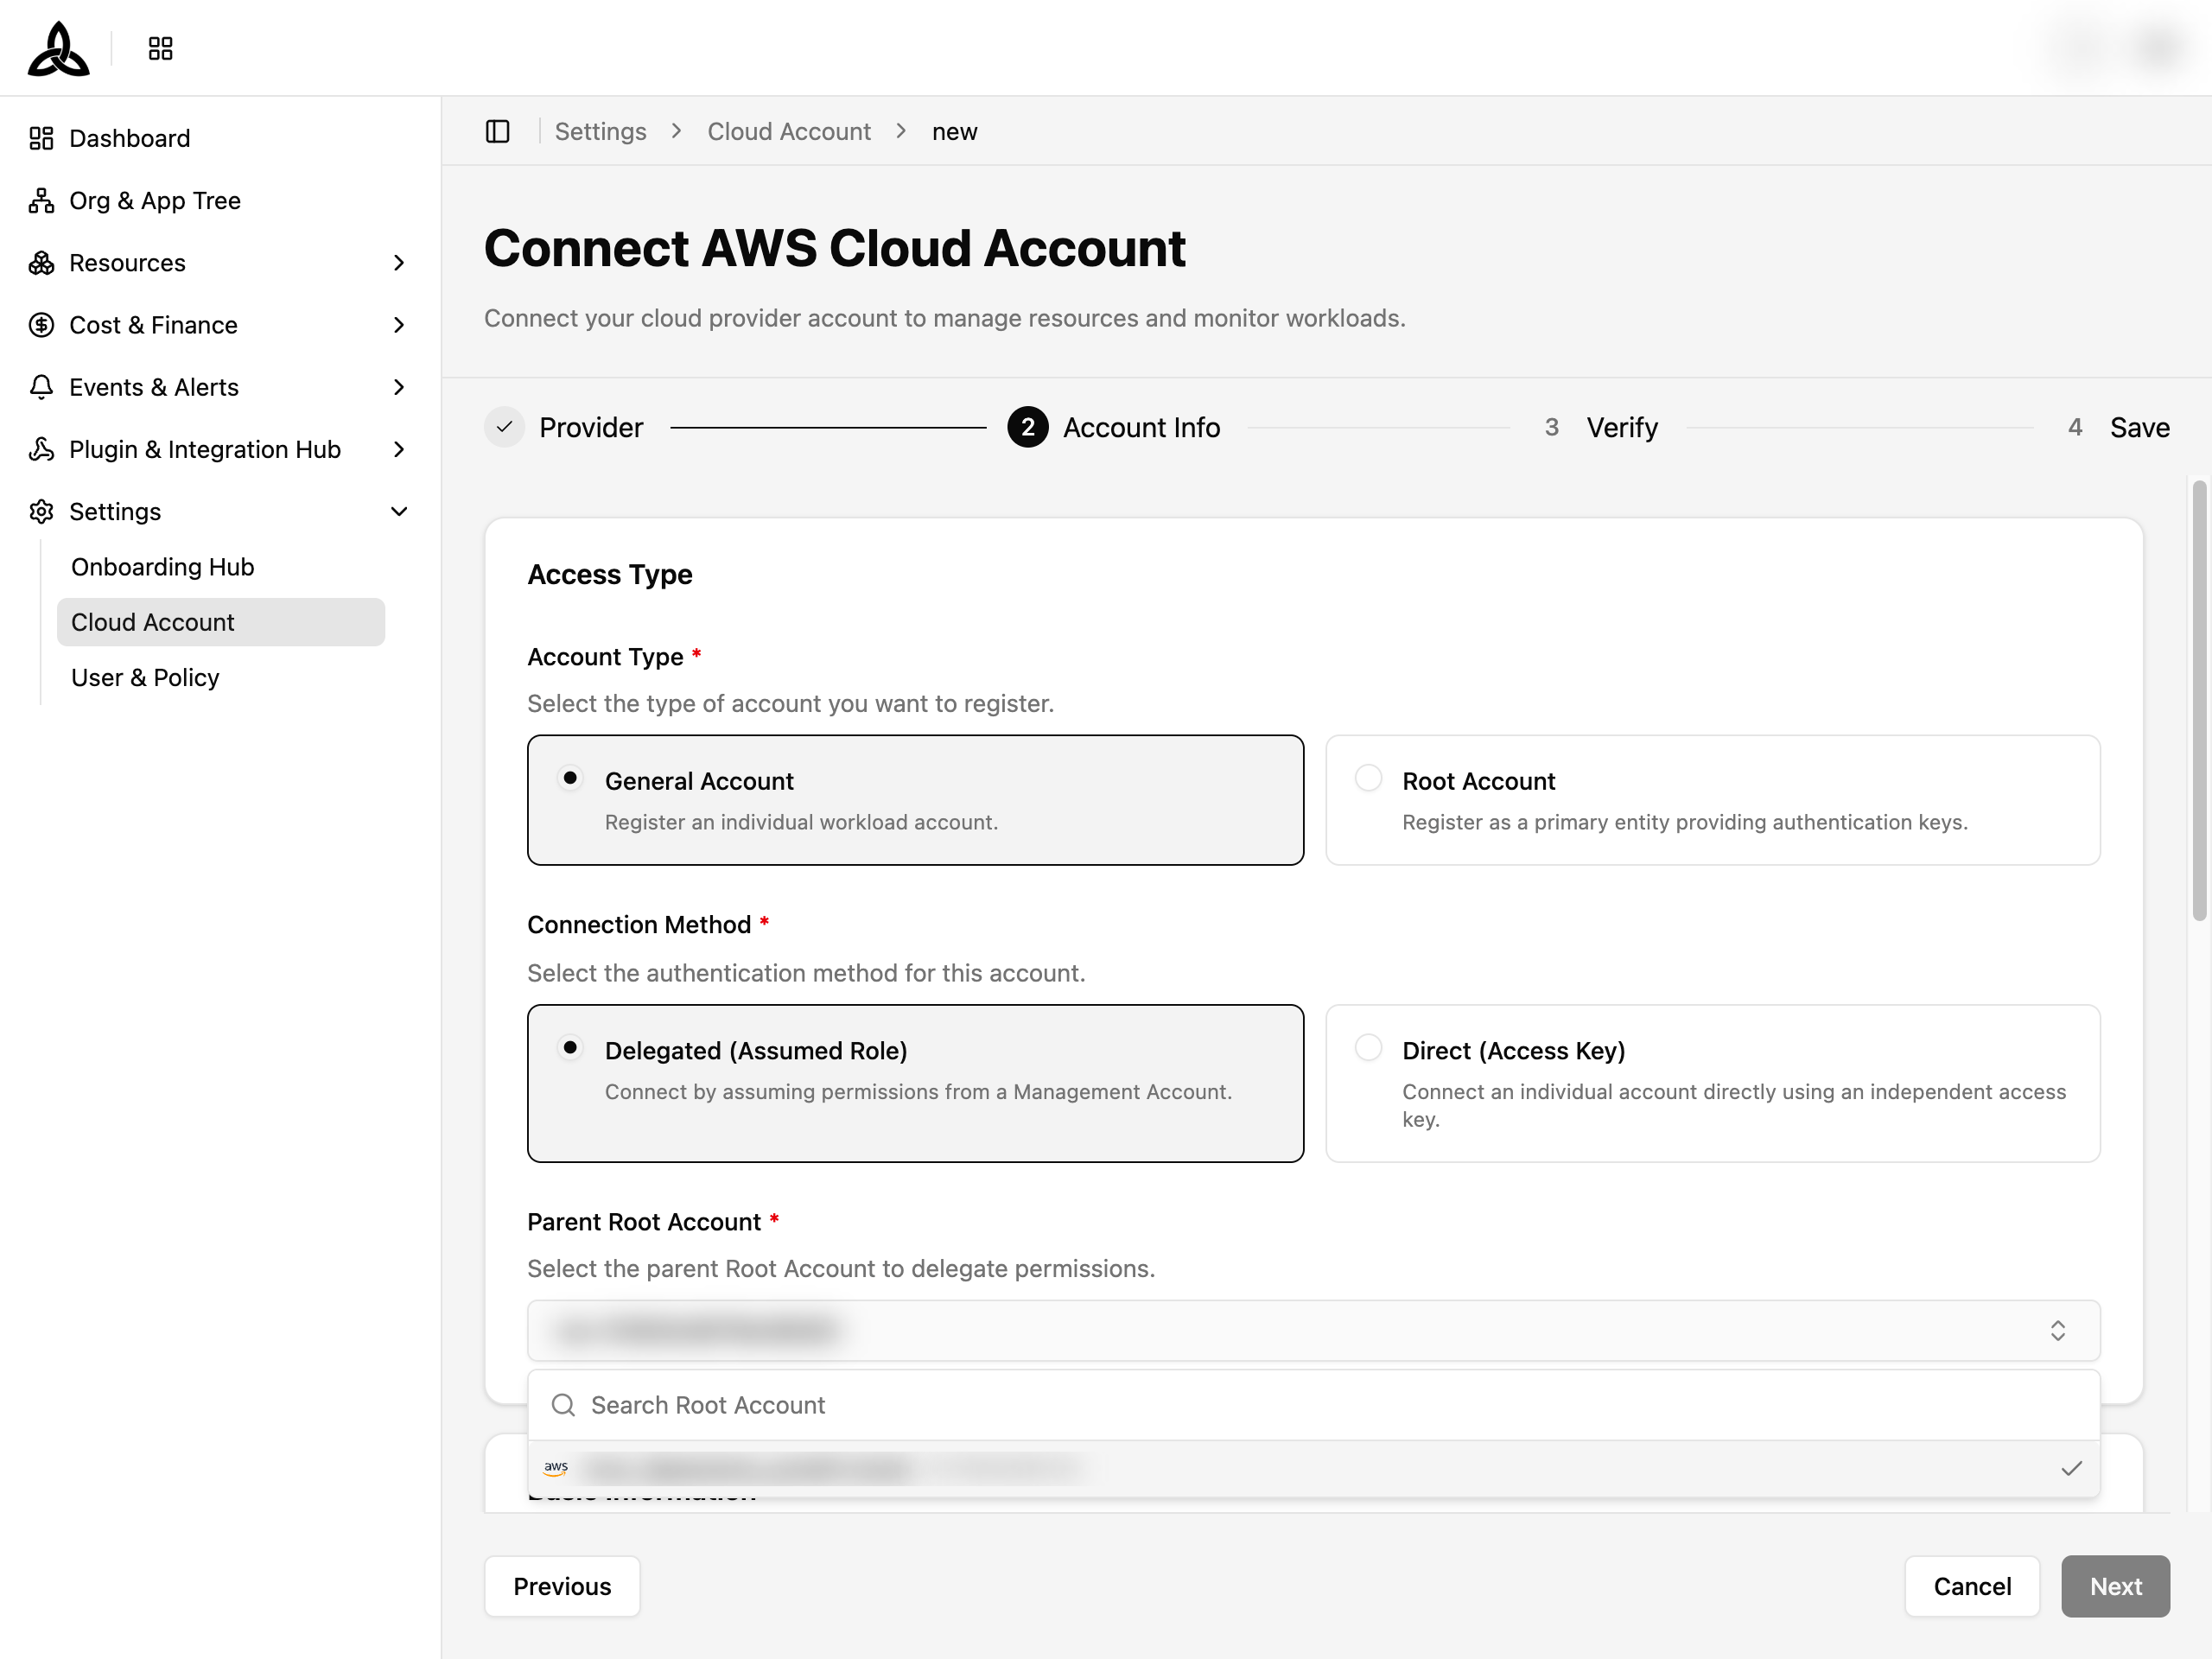2212x1659 pixels.
Task: Select Direct (Access Key) radio
Action: [x=1368, y=1047]
